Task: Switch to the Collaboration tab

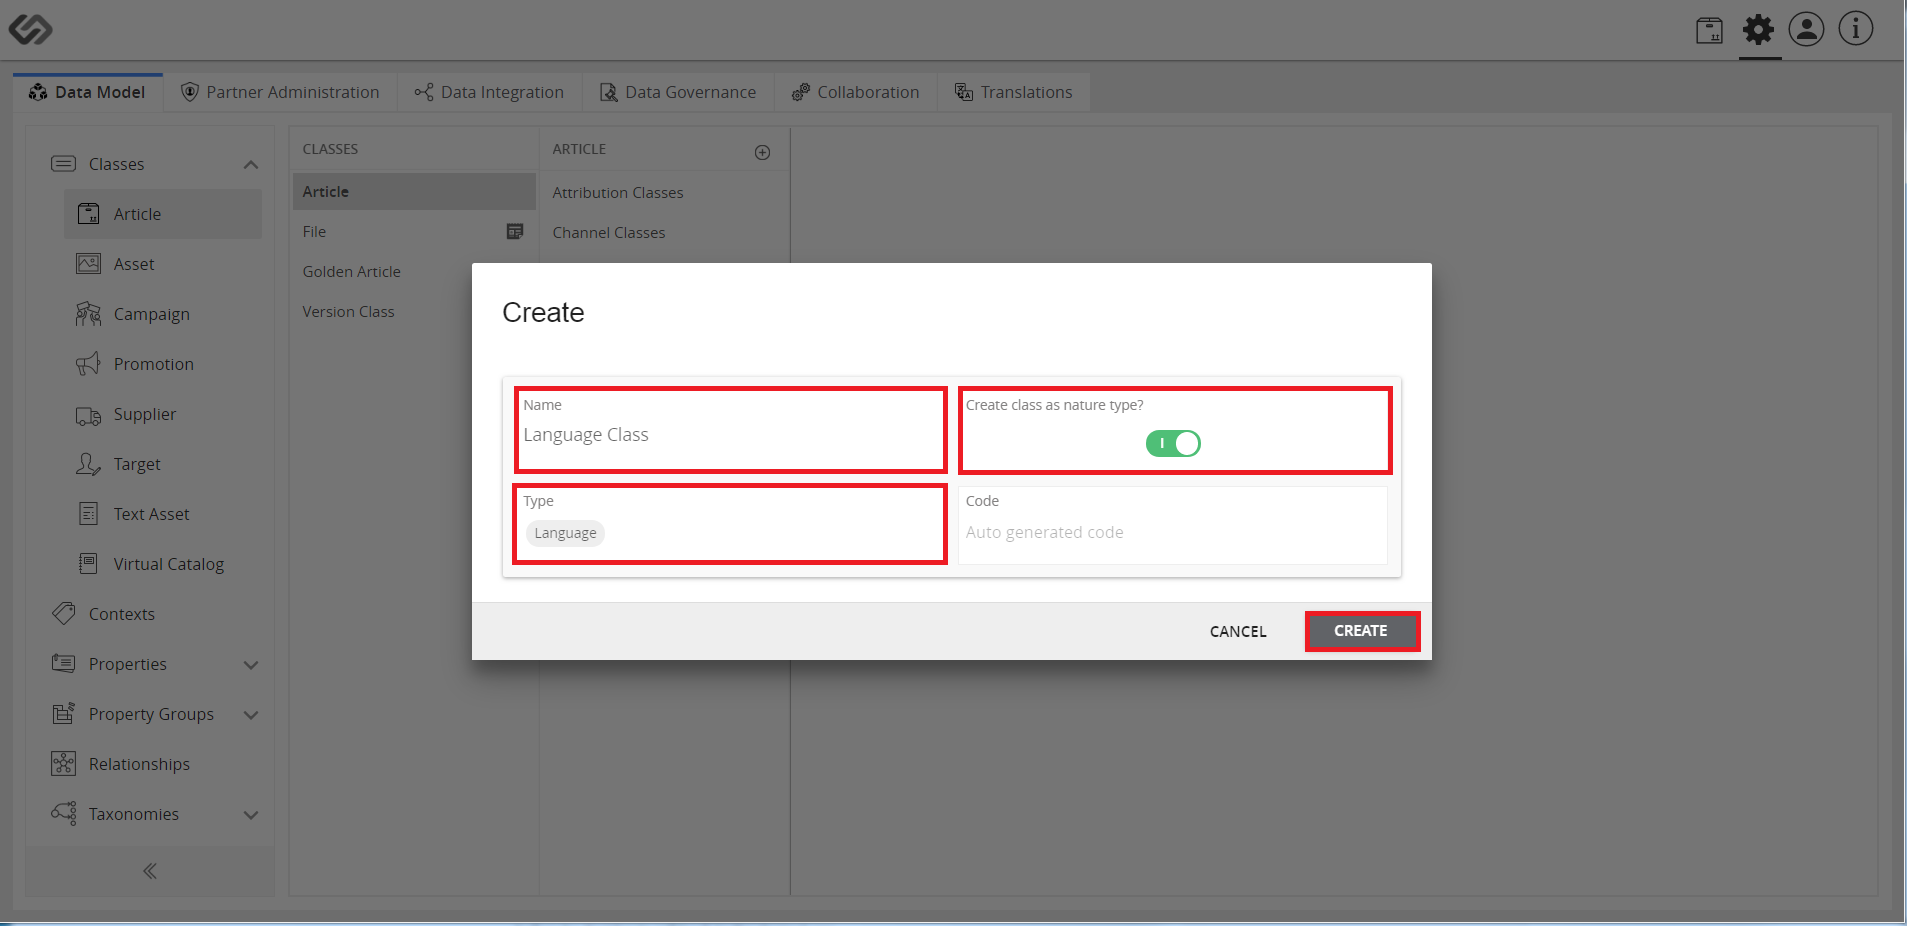Action: click(856, 92)
